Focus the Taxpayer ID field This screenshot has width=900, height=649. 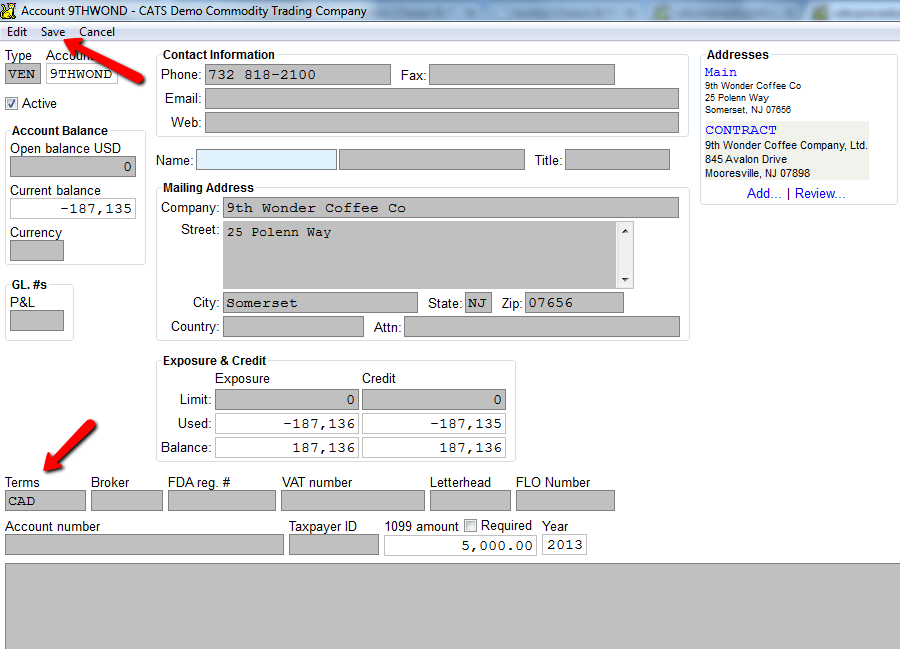(334, 545)
